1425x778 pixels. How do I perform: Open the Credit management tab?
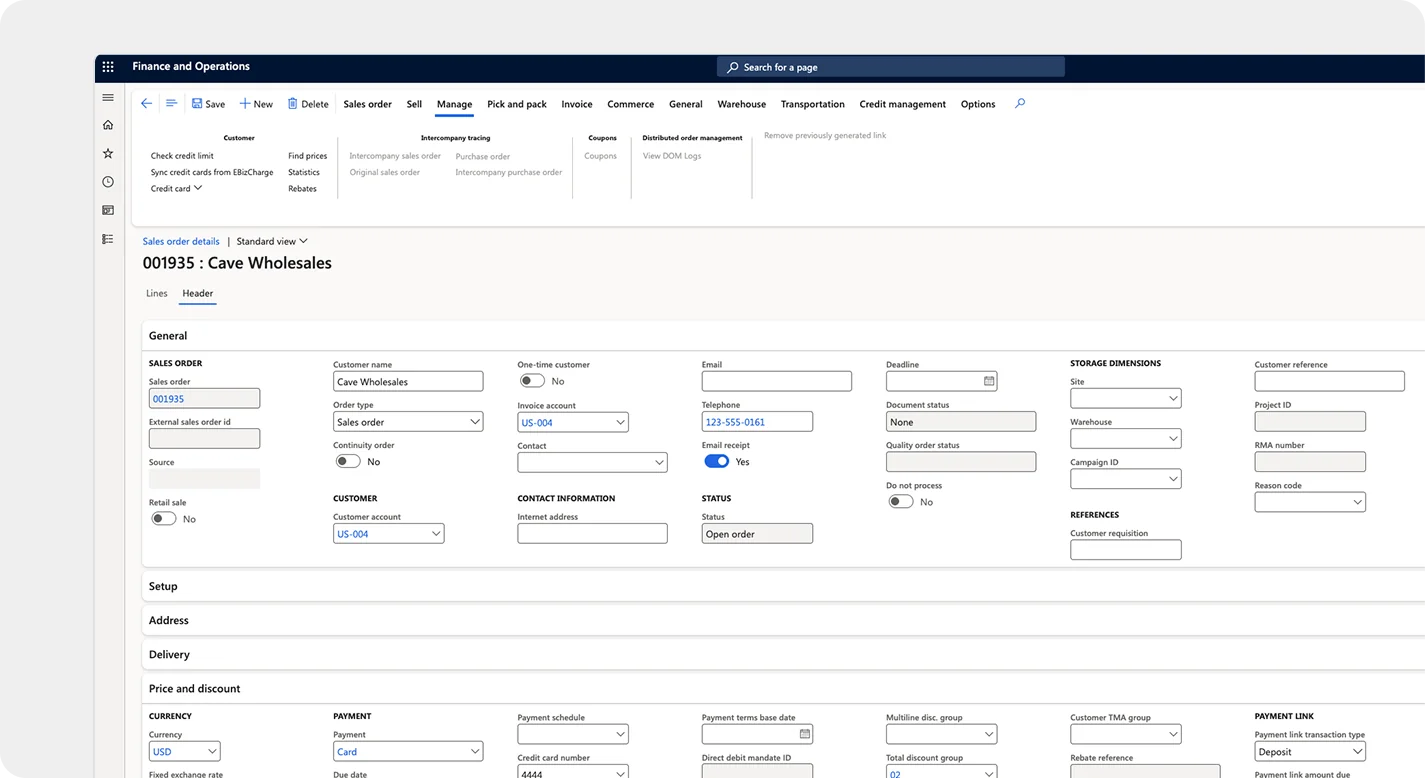coord(903,104)
